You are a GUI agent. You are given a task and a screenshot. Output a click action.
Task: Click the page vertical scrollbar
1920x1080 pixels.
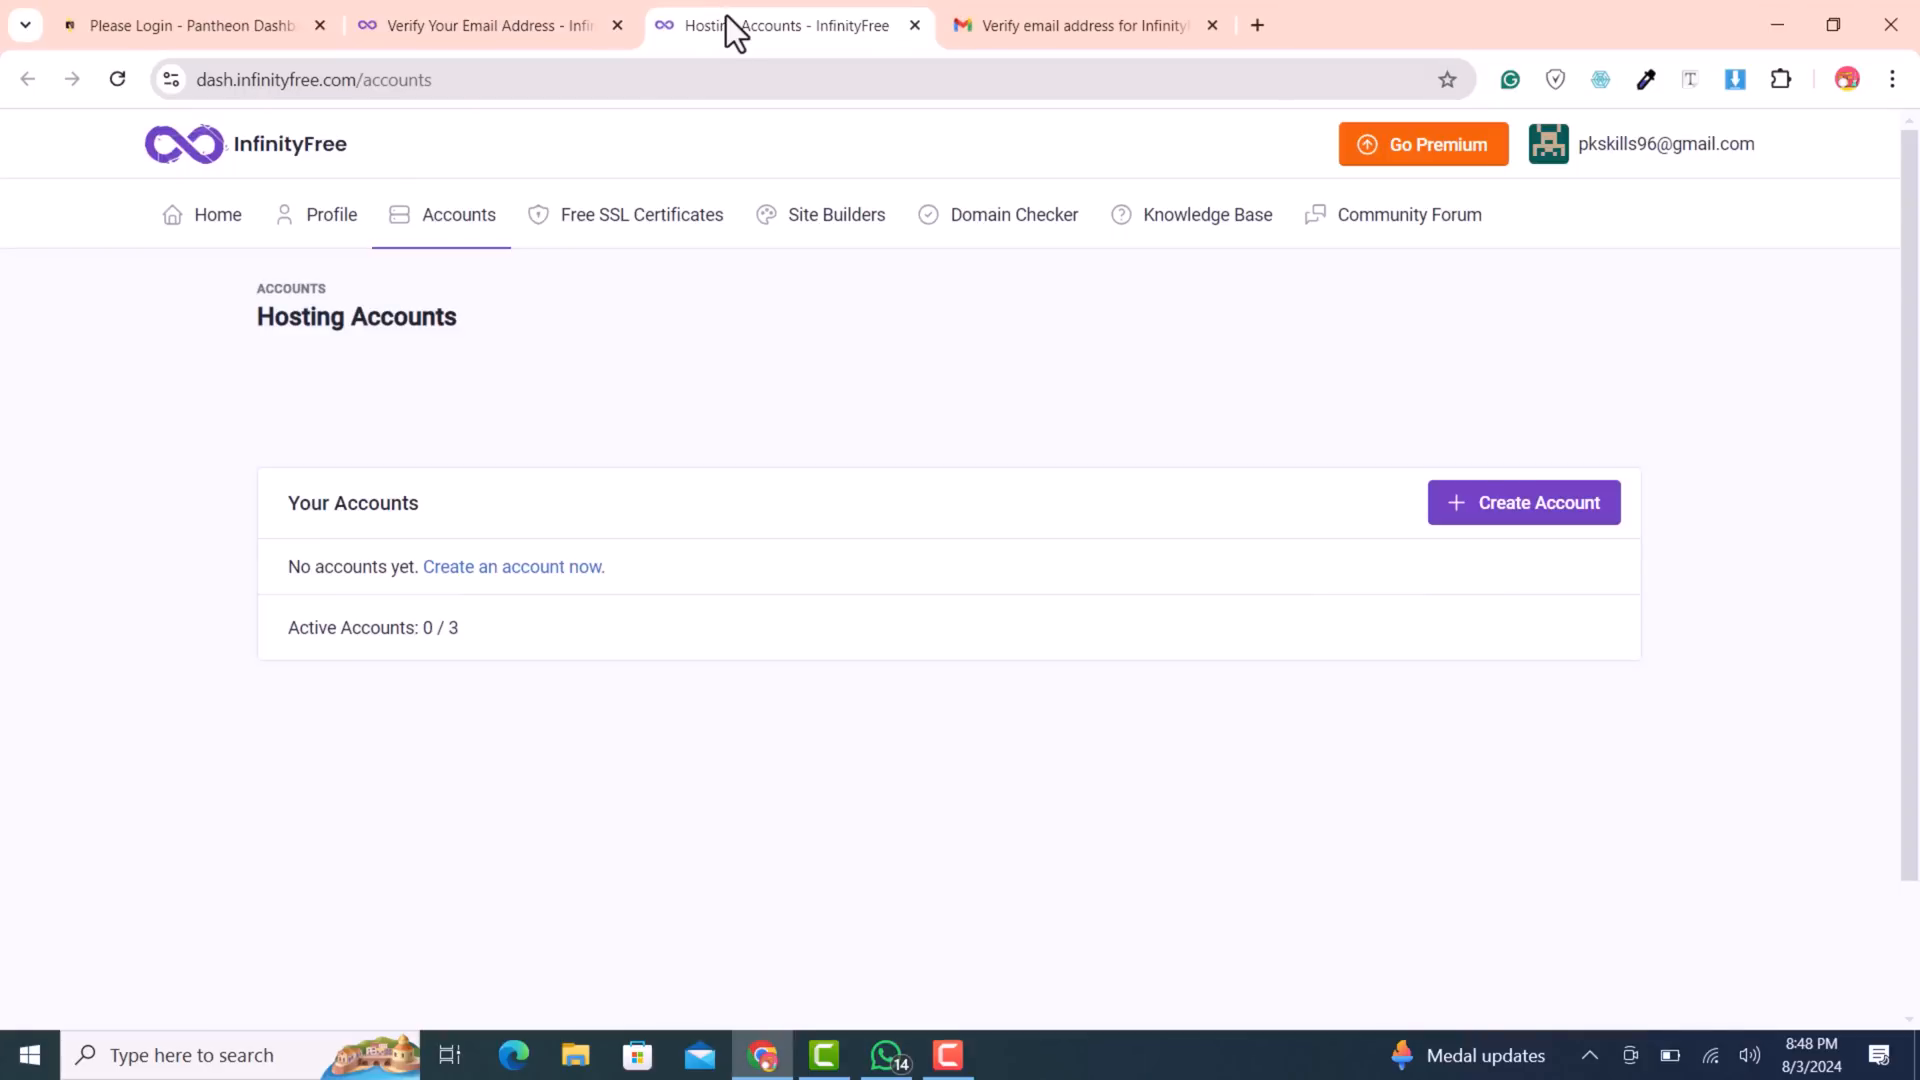tap(1909, 505)
